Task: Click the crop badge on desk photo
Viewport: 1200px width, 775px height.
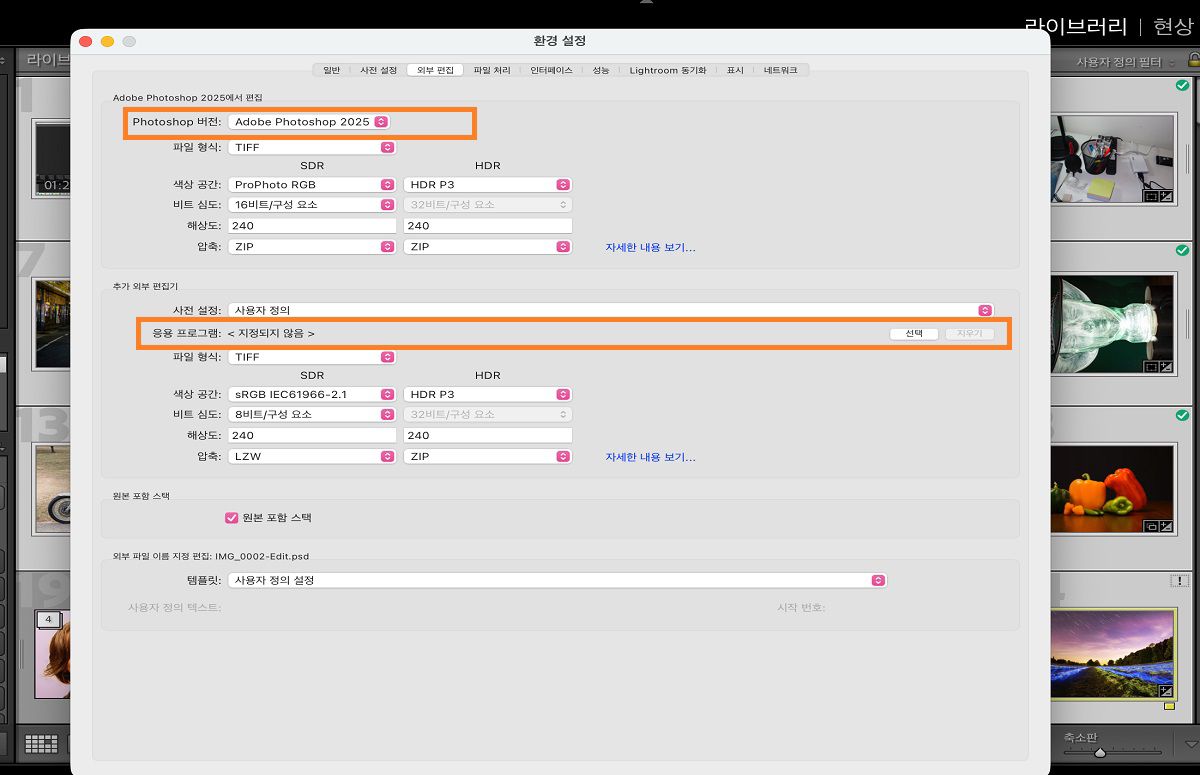Action: (x=1151, y=196)
